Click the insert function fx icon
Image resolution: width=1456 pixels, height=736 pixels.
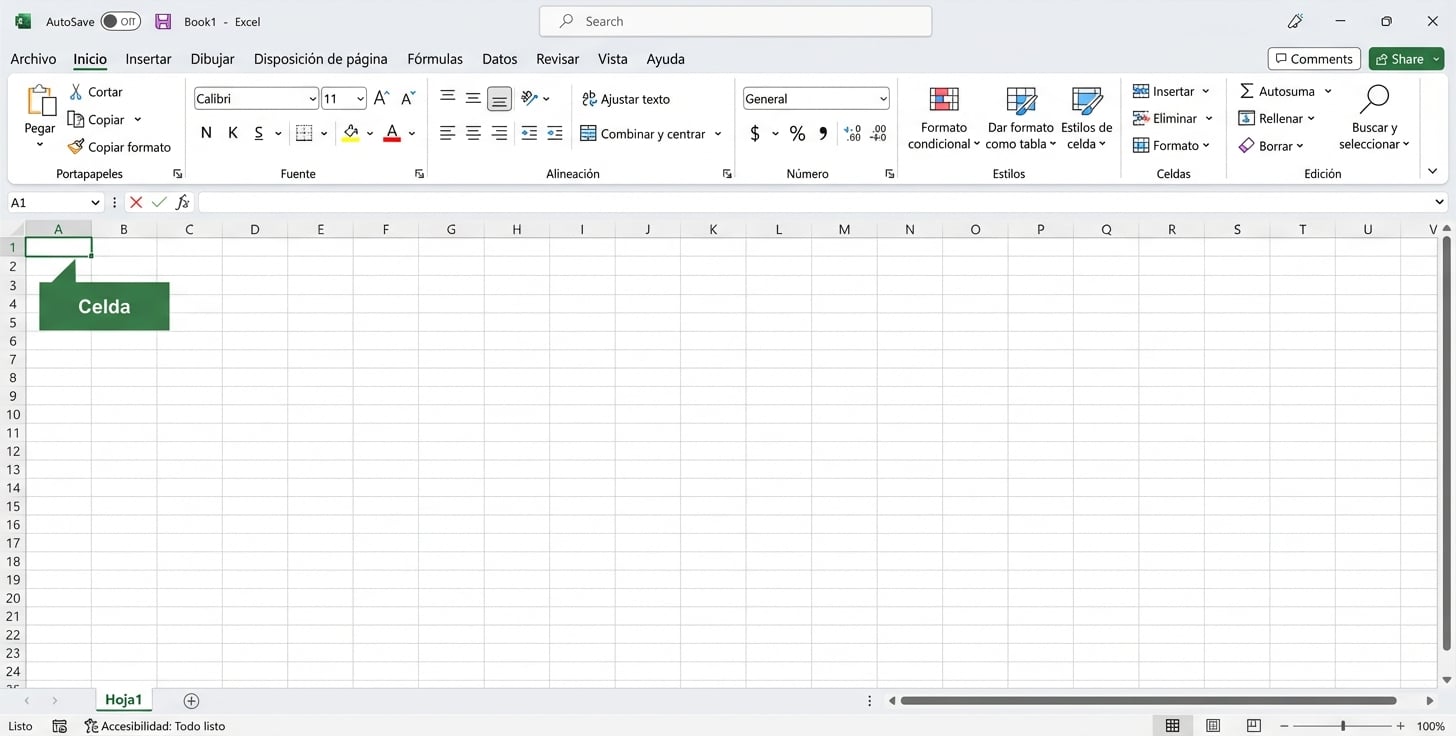[x=183, y=202]
